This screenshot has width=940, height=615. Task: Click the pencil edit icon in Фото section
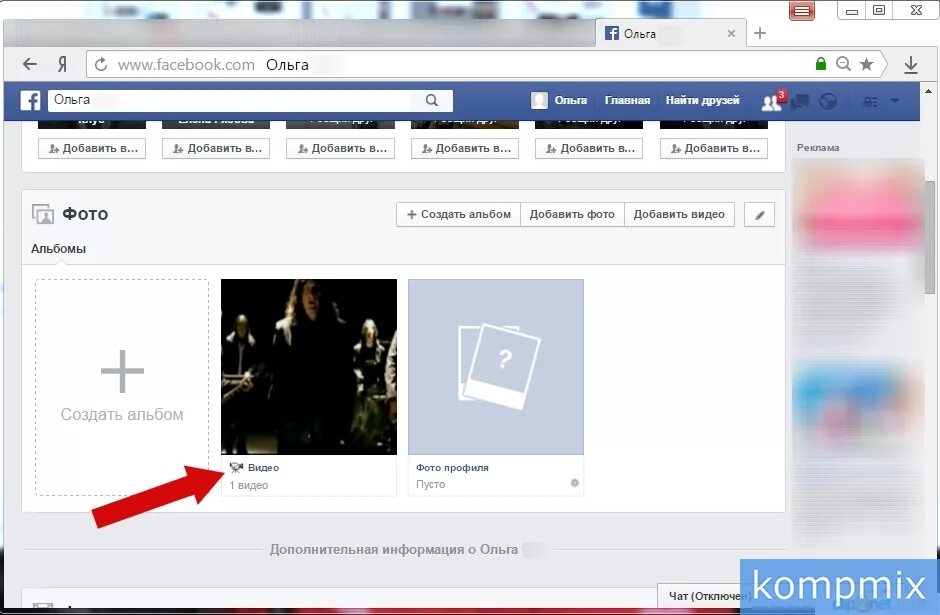[759, 215]
